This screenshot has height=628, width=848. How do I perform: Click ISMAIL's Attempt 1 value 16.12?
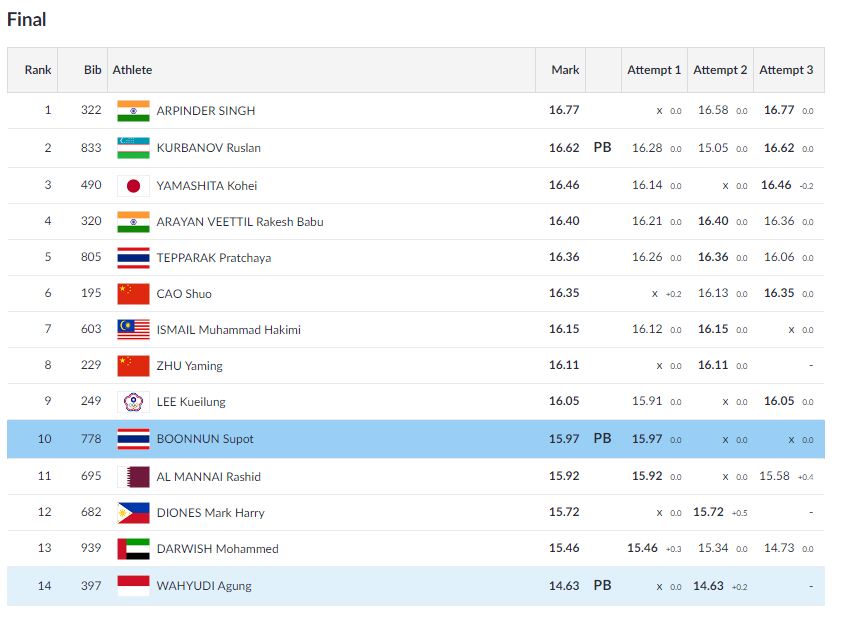[x=647, y=329]
